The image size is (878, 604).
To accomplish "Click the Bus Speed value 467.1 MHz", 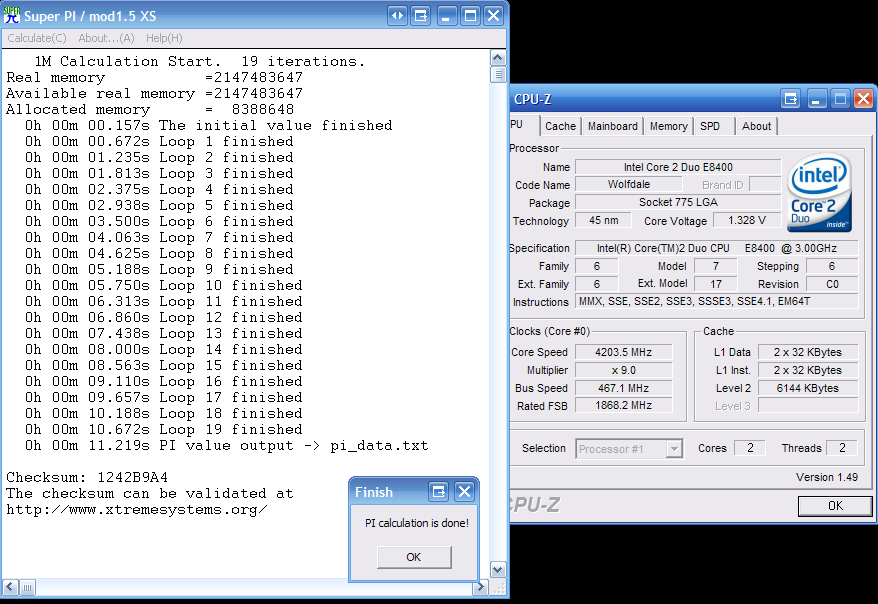I will [623, 388].
